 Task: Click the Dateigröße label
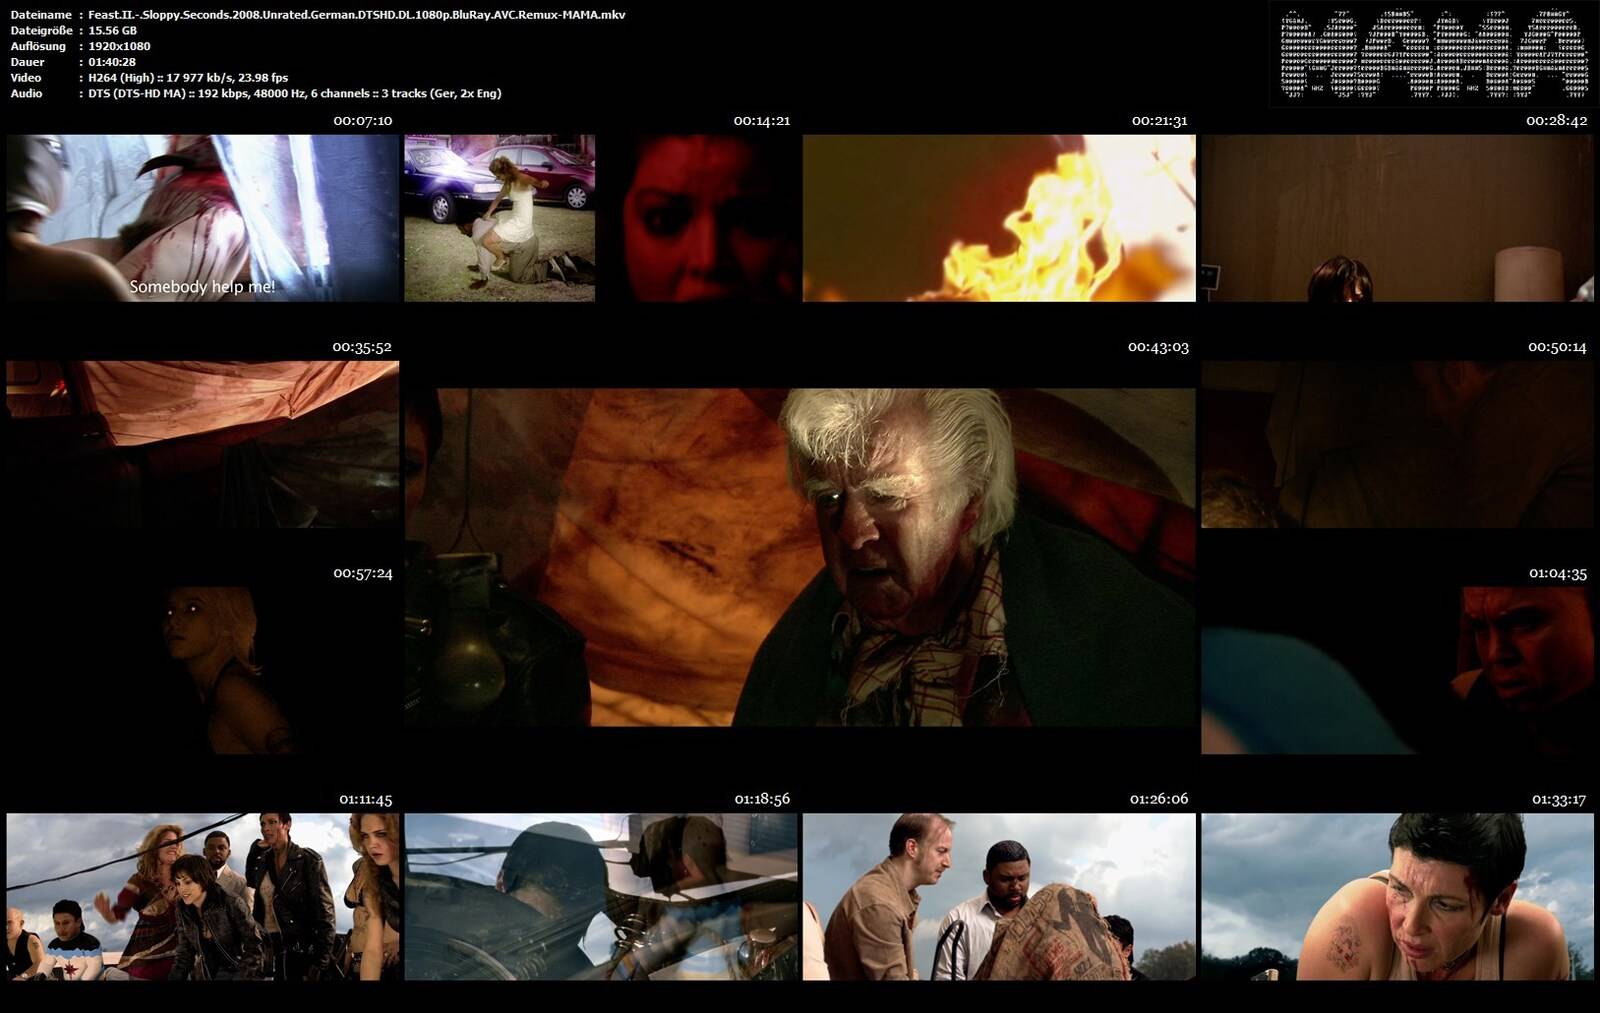(41, 31)
